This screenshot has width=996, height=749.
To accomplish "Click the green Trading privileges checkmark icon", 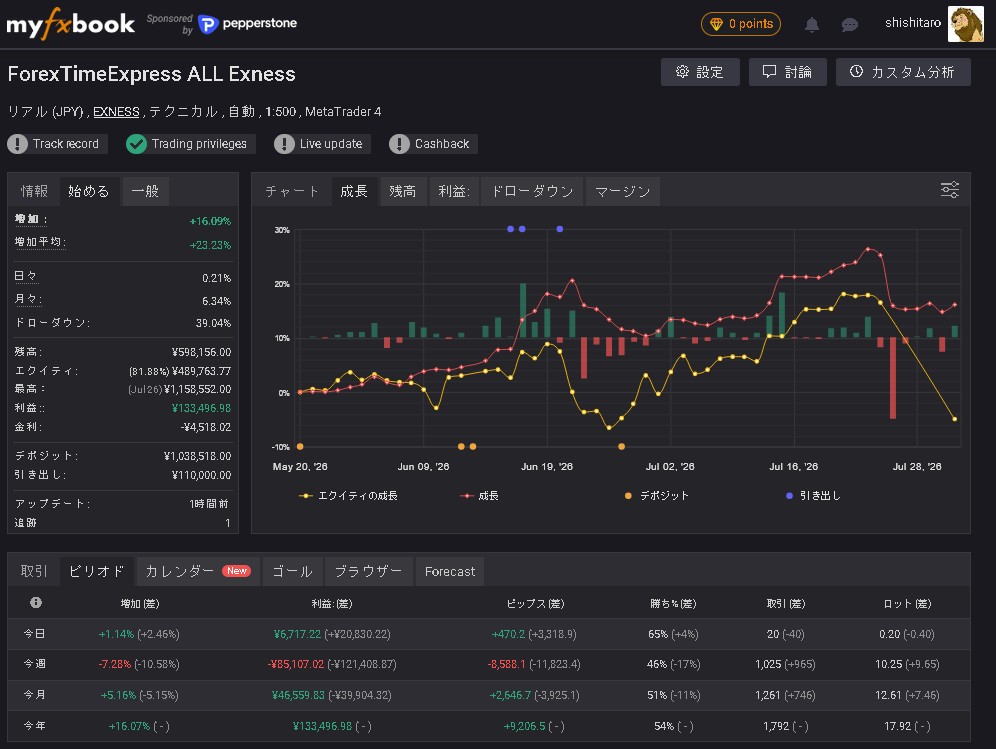I will coord(136,144).
